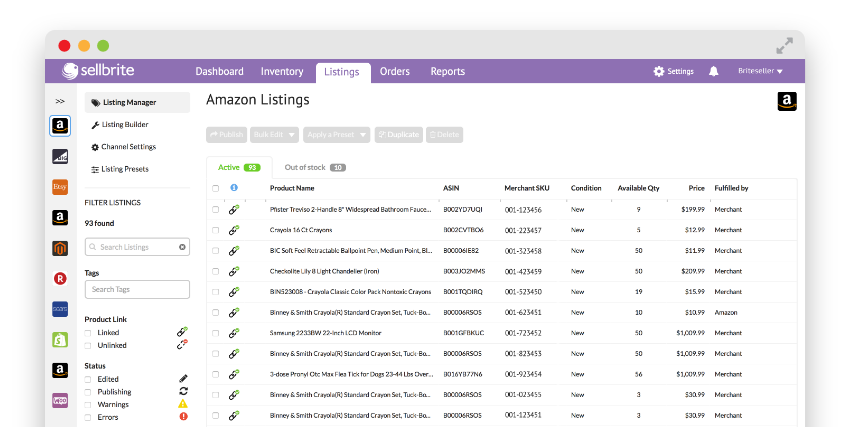Screen dimensions: 850x427
Task: Click the blue info icon in table header
Action: [234, 187]
